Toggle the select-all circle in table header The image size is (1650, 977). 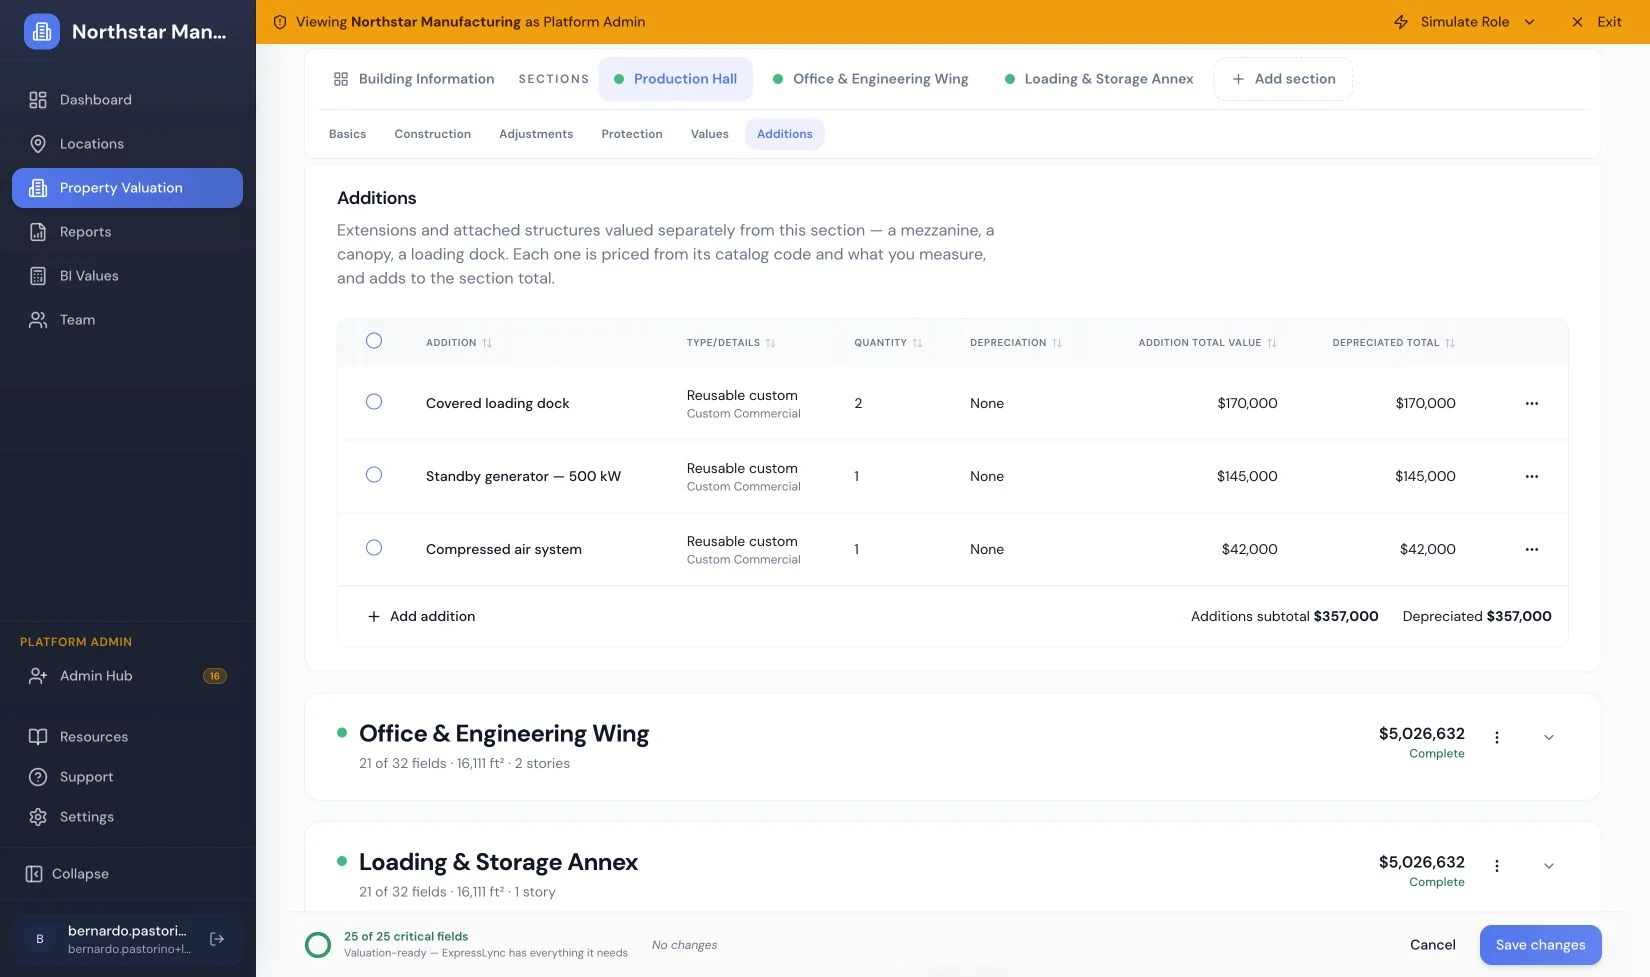click(374, 341)
